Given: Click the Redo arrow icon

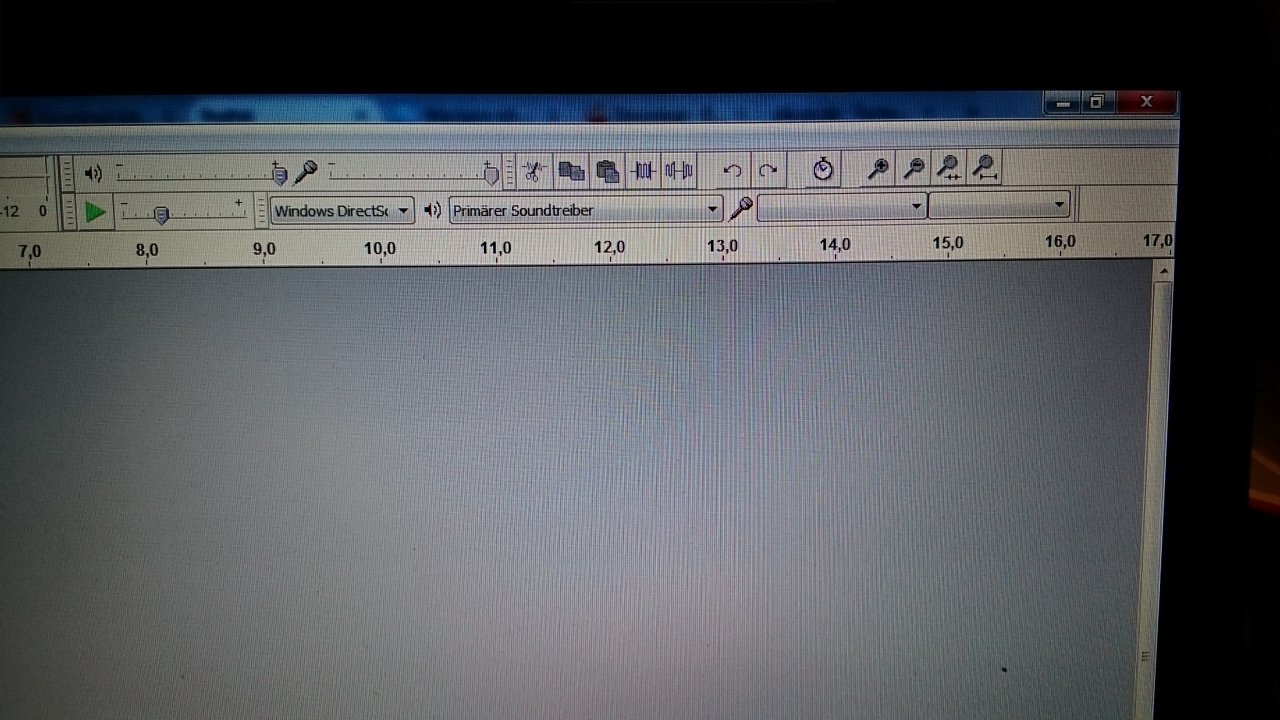Looking at the screenshot, I should point(768,171).
